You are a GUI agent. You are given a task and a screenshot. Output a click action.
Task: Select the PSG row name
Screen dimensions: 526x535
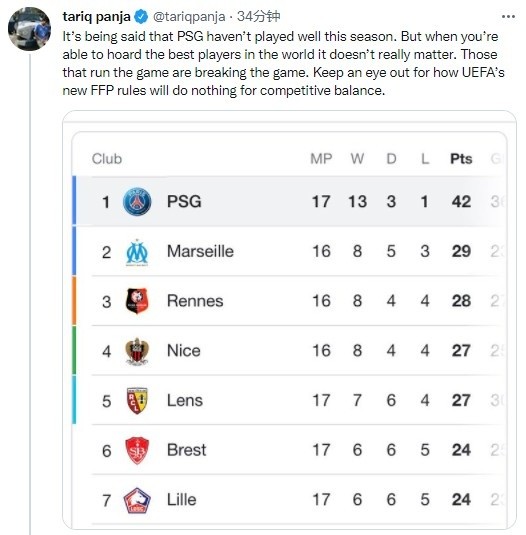[x=184, y=201]
